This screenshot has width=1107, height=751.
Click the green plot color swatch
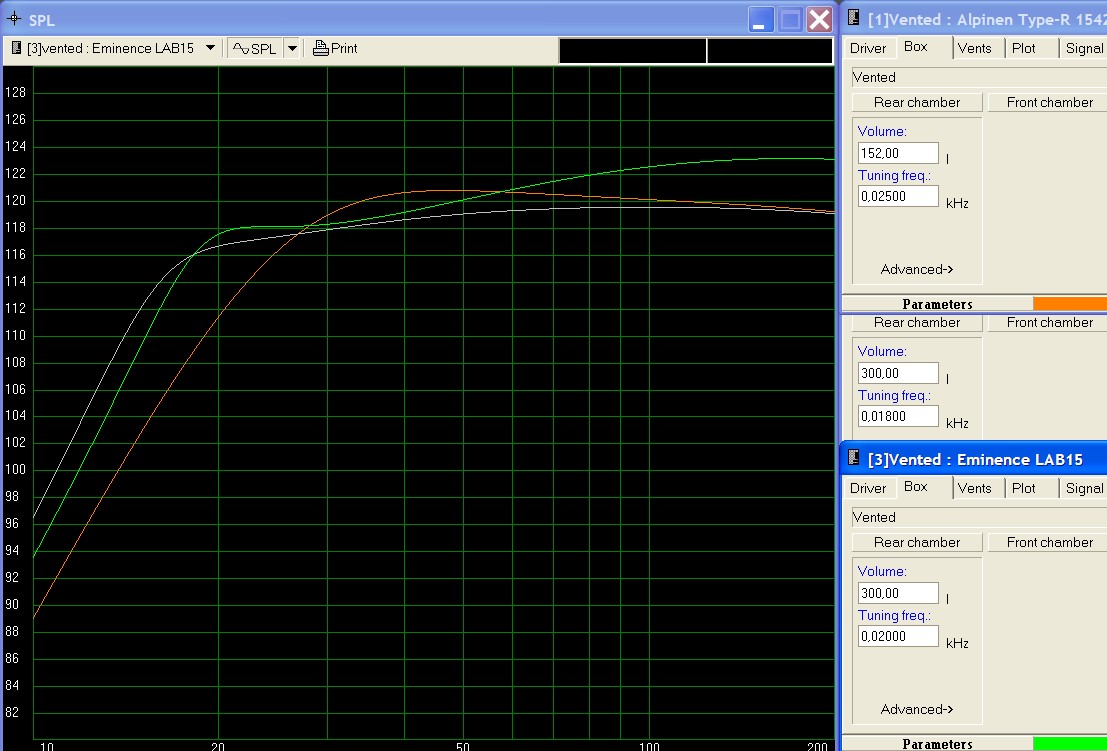coord(1069,744)
